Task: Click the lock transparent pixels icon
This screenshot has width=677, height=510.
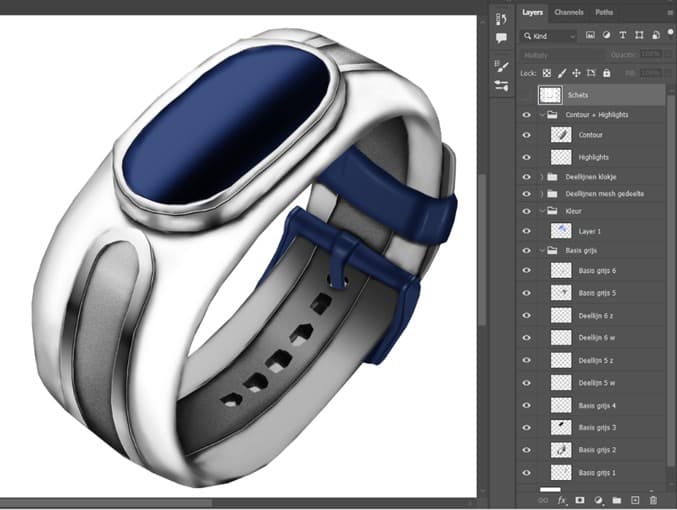Action: tap(547, 73)
